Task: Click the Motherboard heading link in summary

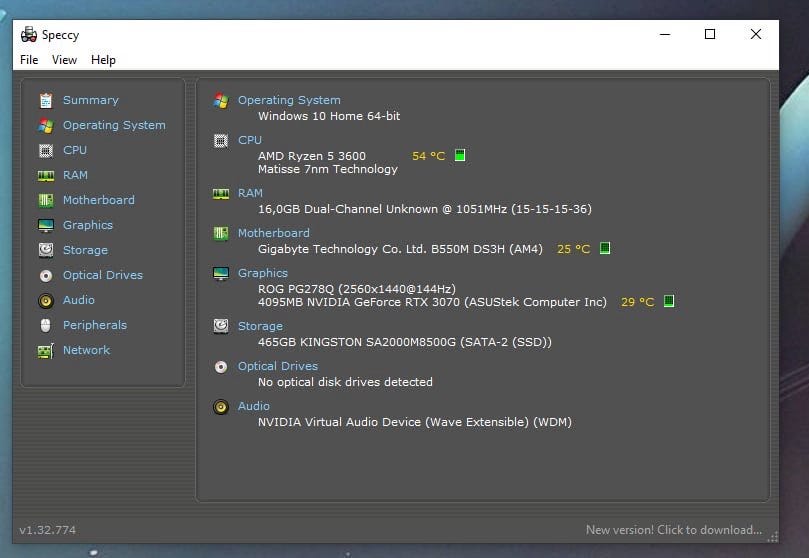Action: [x=273, y=233]
